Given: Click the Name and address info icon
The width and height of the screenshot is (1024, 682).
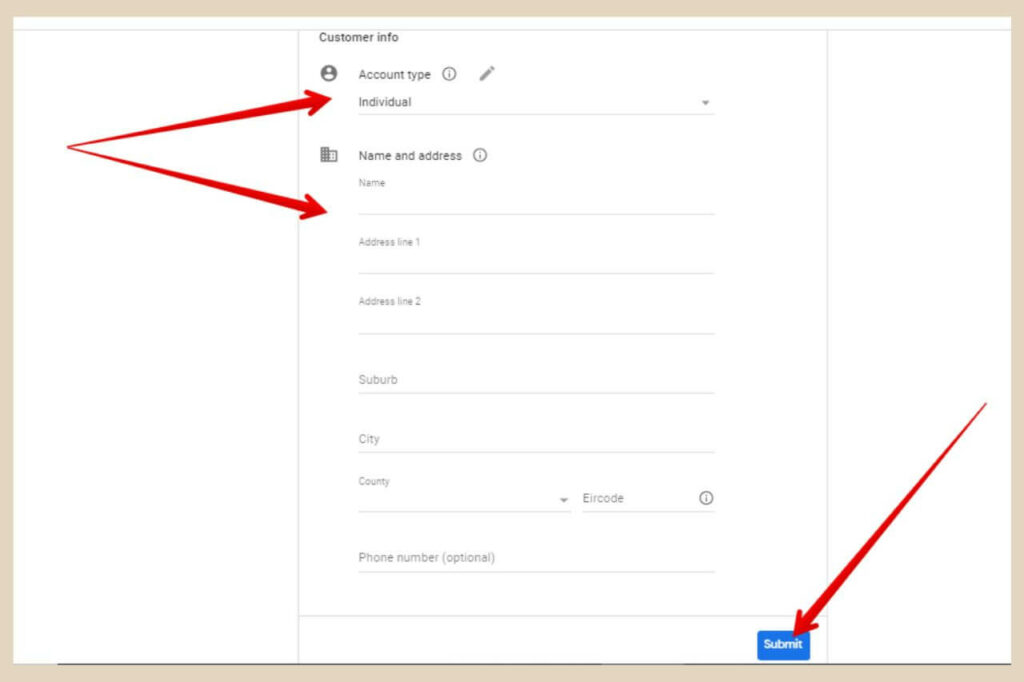Looking at the screenshot, I should coord(480,155).
